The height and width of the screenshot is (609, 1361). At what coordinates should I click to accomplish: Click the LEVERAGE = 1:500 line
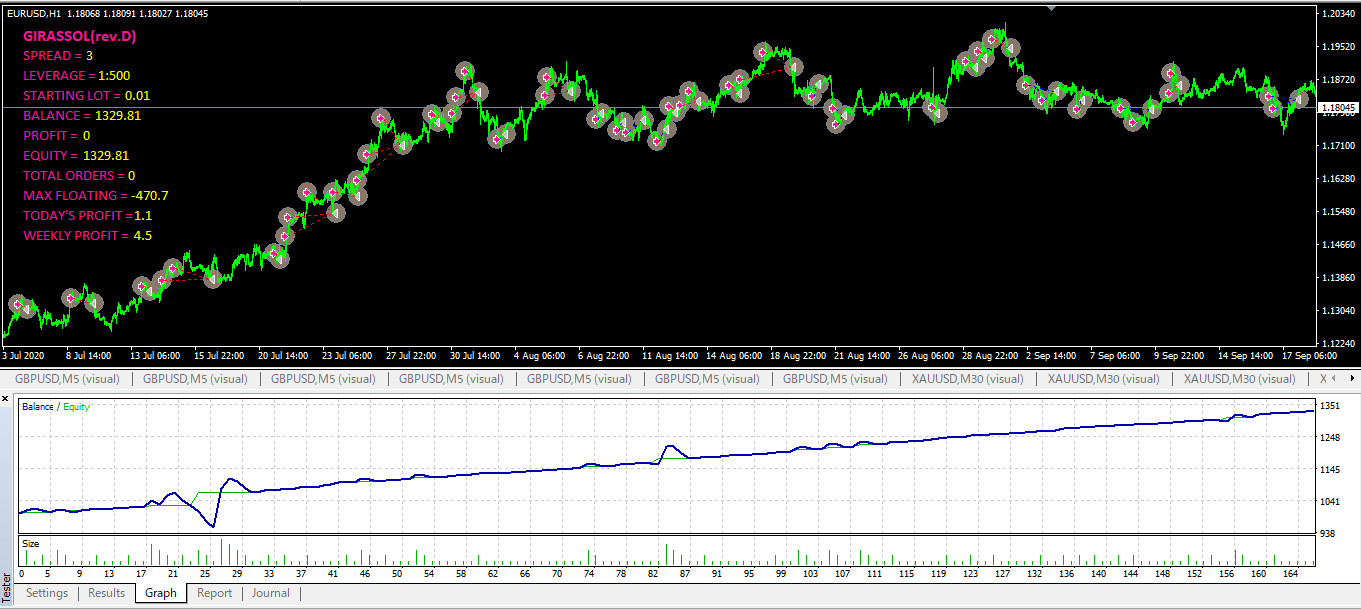click(77, 76)
